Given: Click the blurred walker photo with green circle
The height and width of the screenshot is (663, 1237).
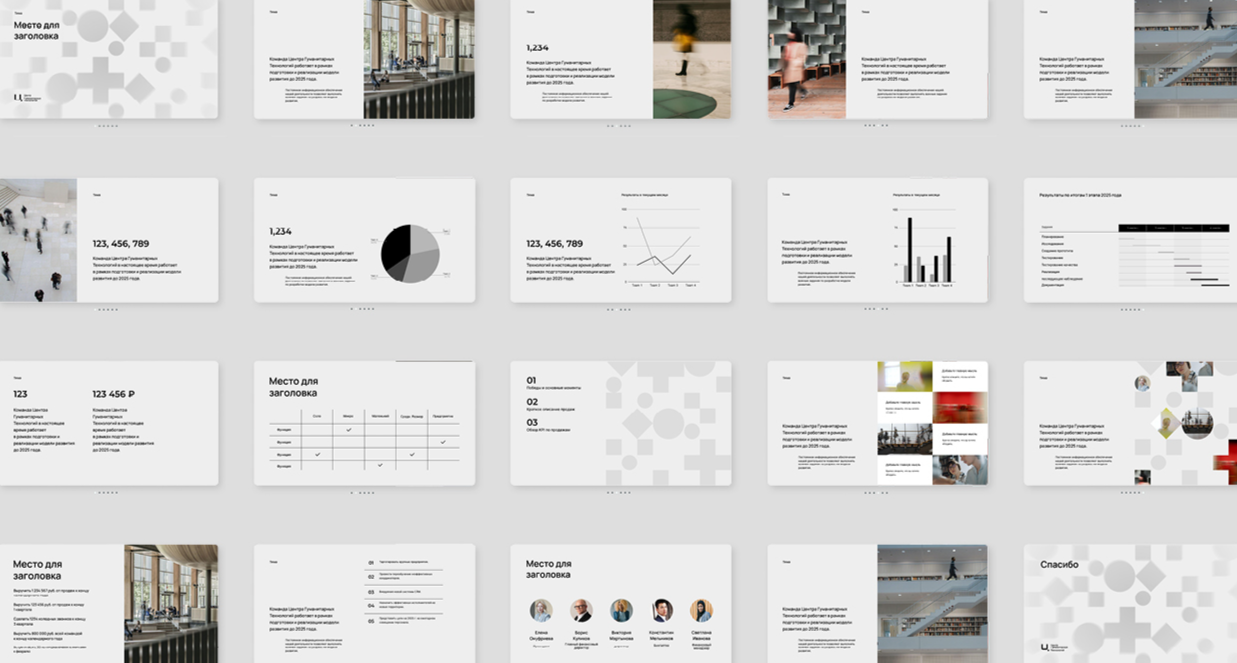Looking at the screenshot, I should tap(691, 58).
